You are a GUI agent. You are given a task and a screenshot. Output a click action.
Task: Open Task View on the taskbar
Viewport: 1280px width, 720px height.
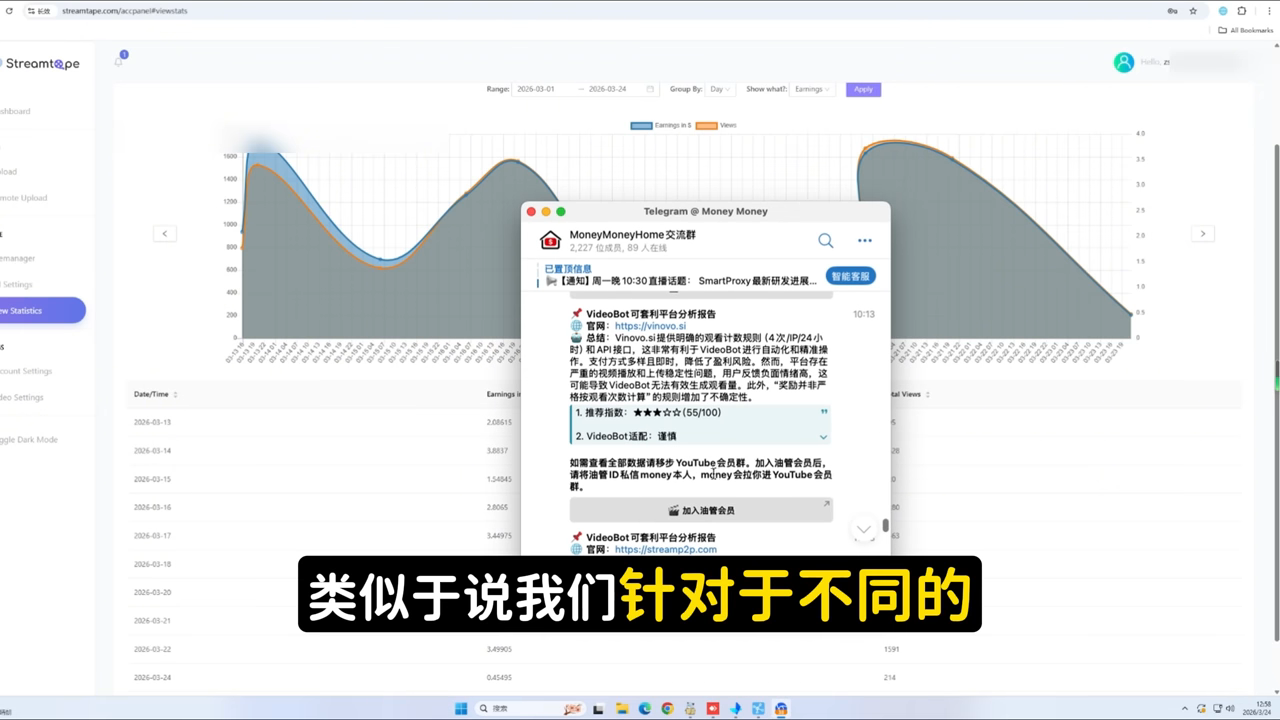(599, 708)
